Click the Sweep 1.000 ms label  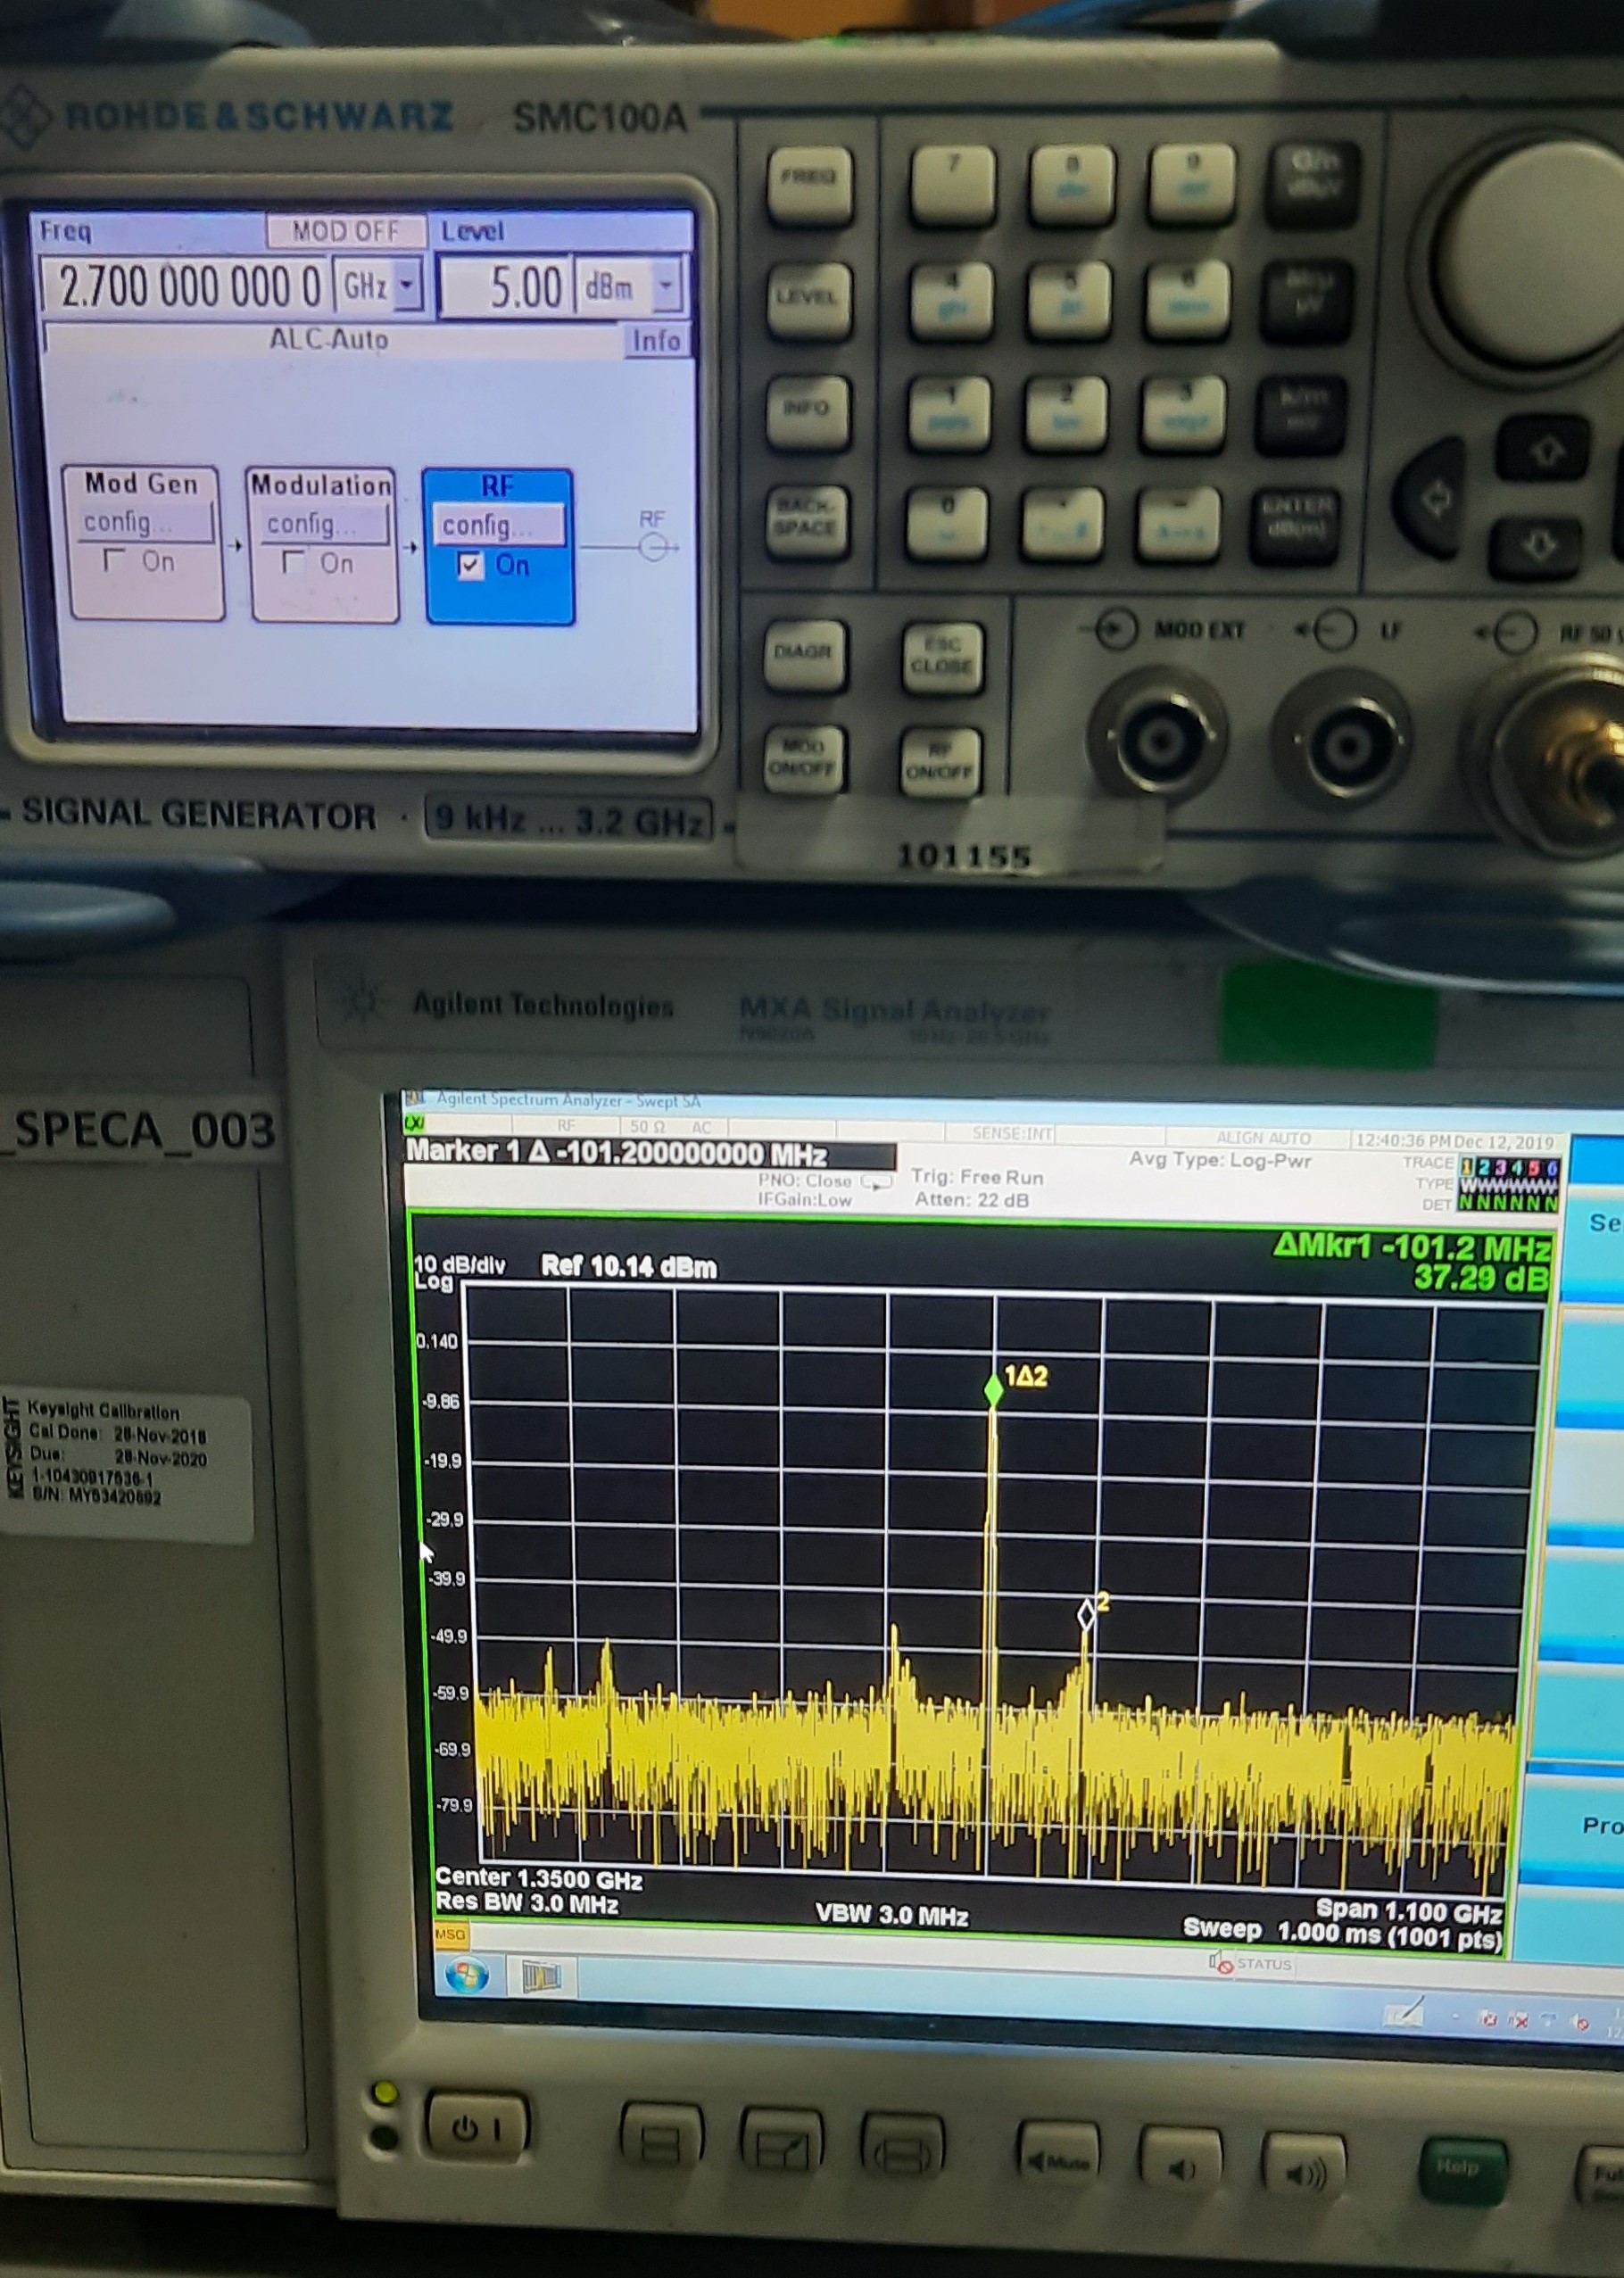[1342, 1934]
